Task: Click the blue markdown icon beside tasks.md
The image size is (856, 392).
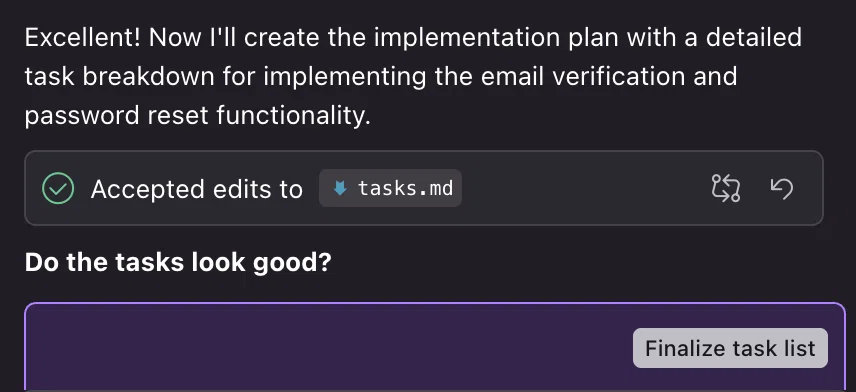Action: (340, 189)
